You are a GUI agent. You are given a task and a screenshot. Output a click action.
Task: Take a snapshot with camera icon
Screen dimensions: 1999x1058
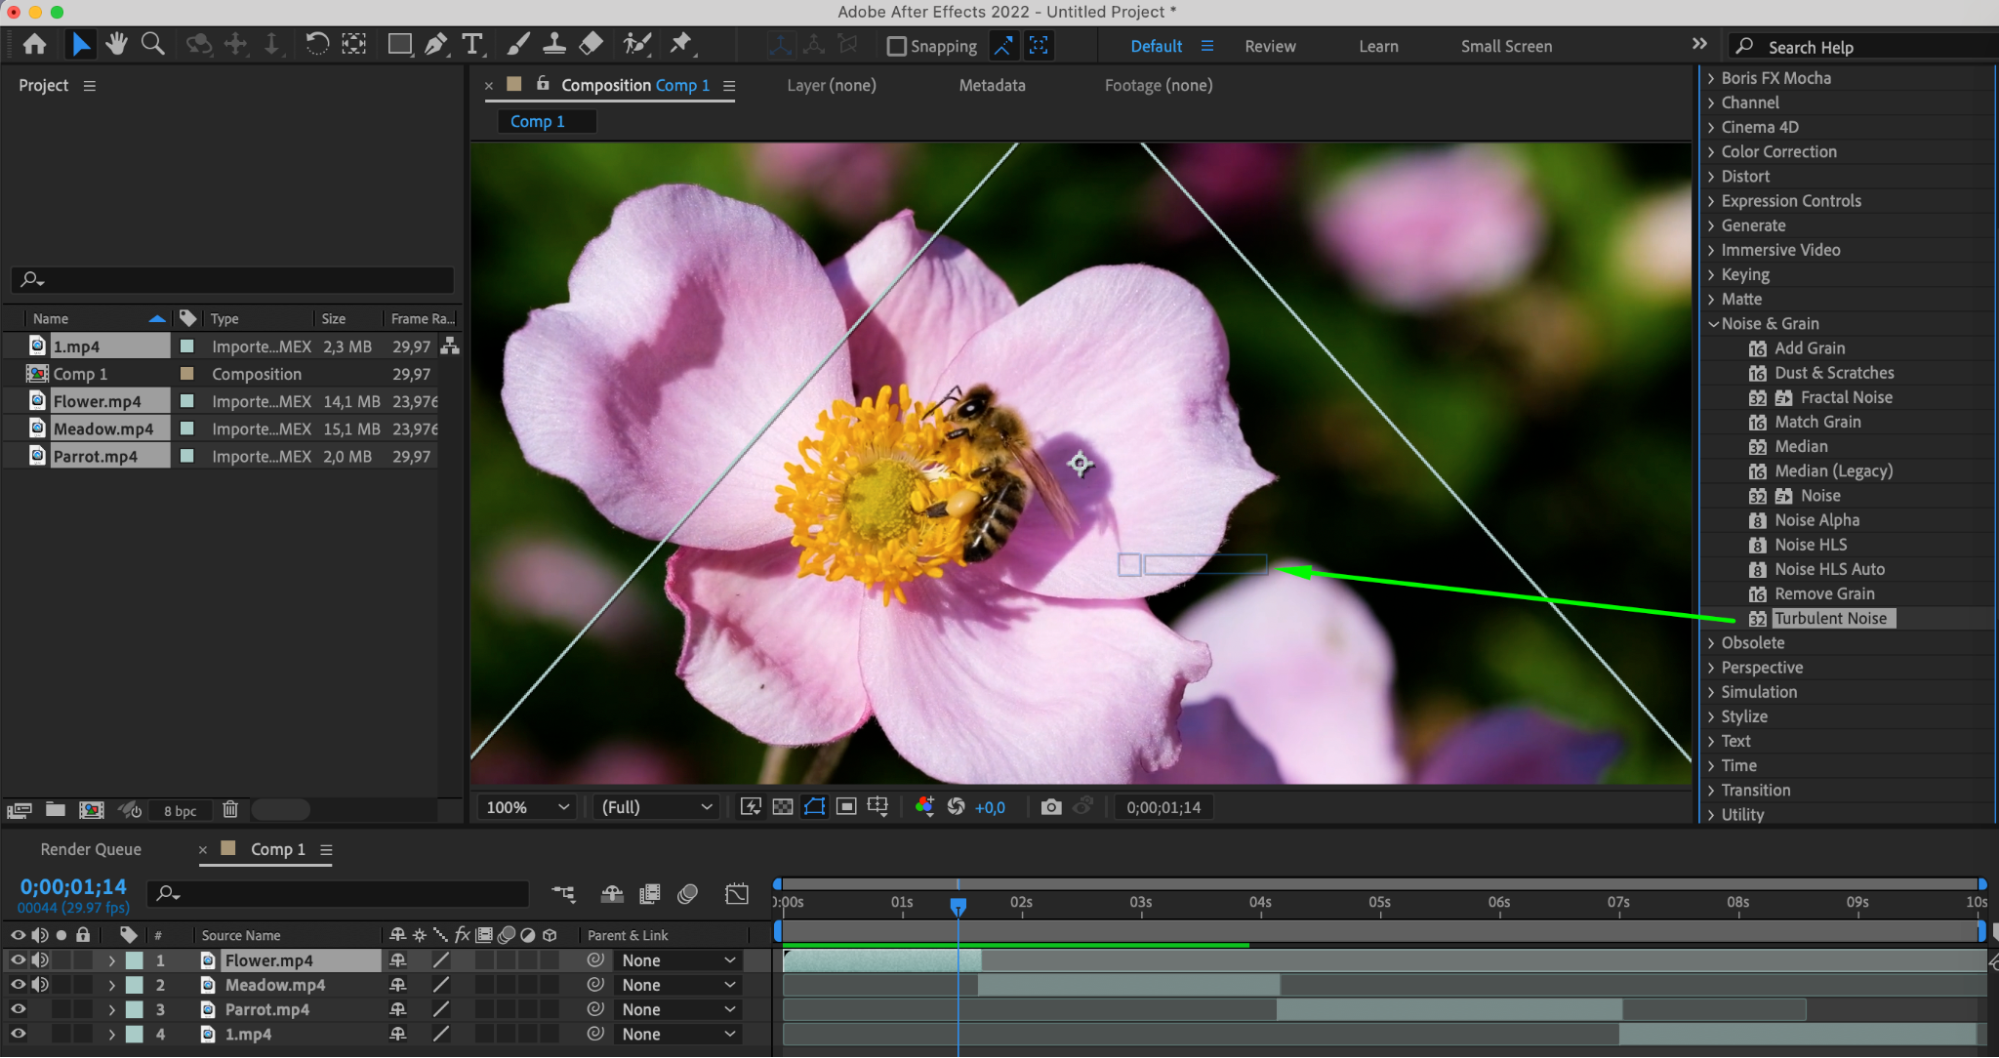[x=1051, y=807]
